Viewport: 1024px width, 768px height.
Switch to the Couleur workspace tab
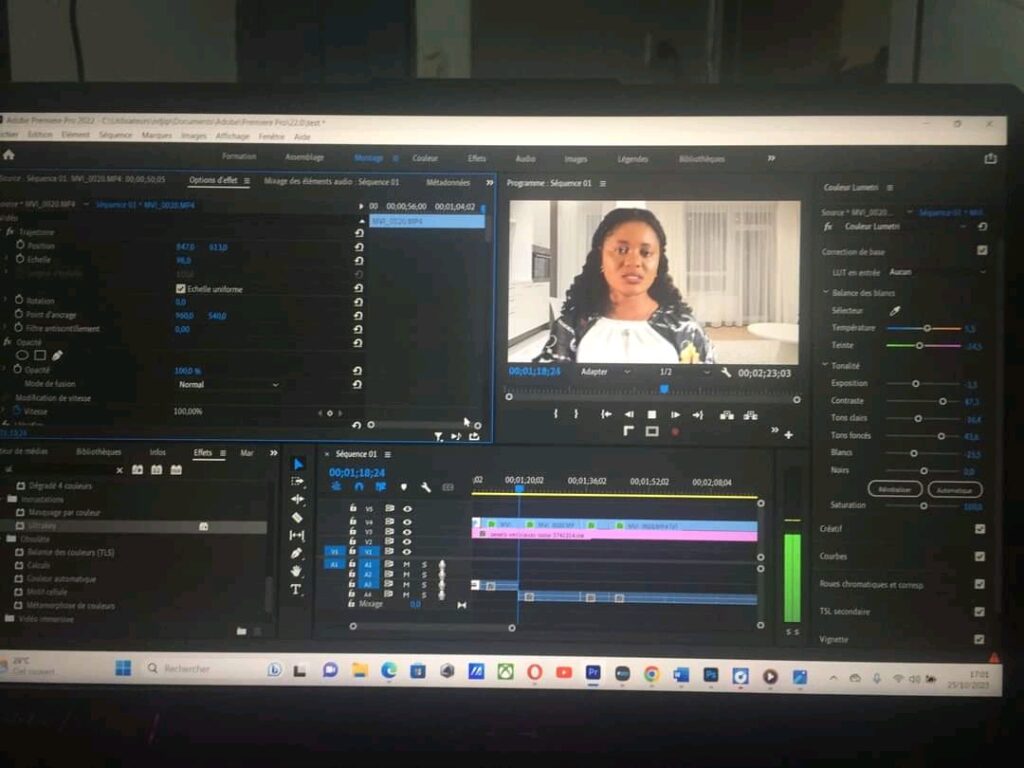coord(425,158)
